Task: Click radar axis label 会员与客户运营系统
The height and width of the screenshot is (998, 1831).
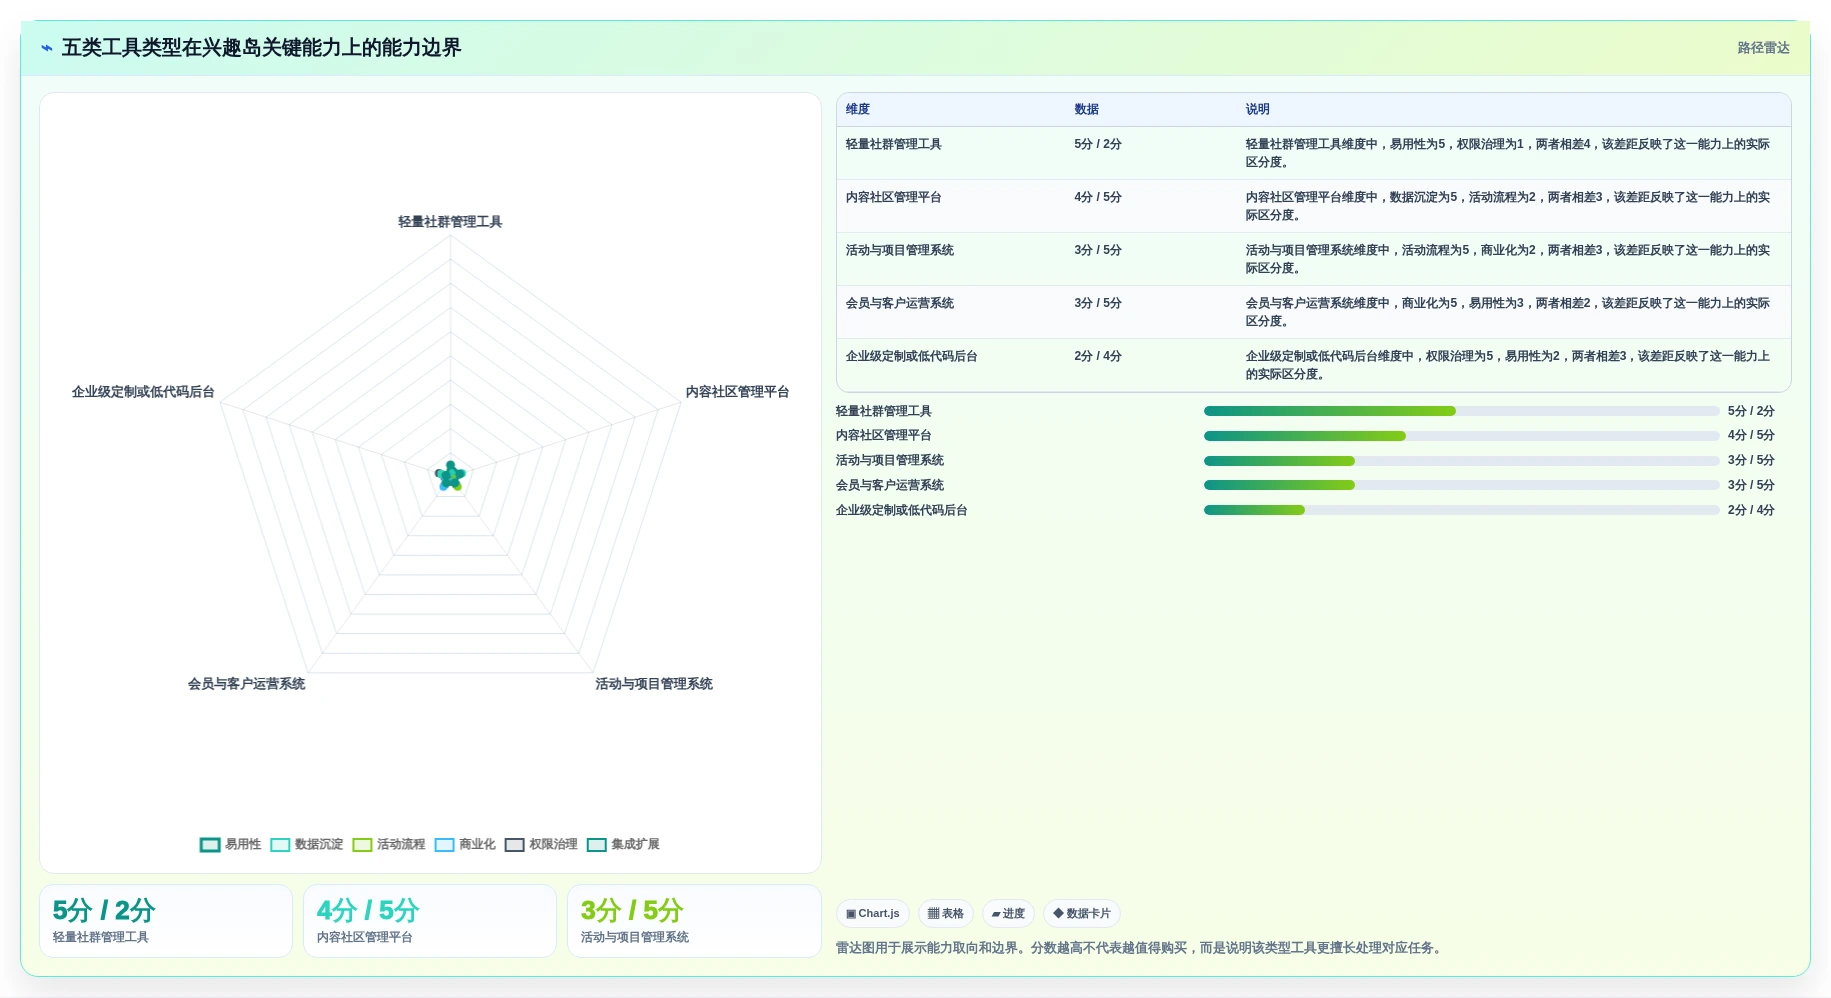Action: click(246, 684)
